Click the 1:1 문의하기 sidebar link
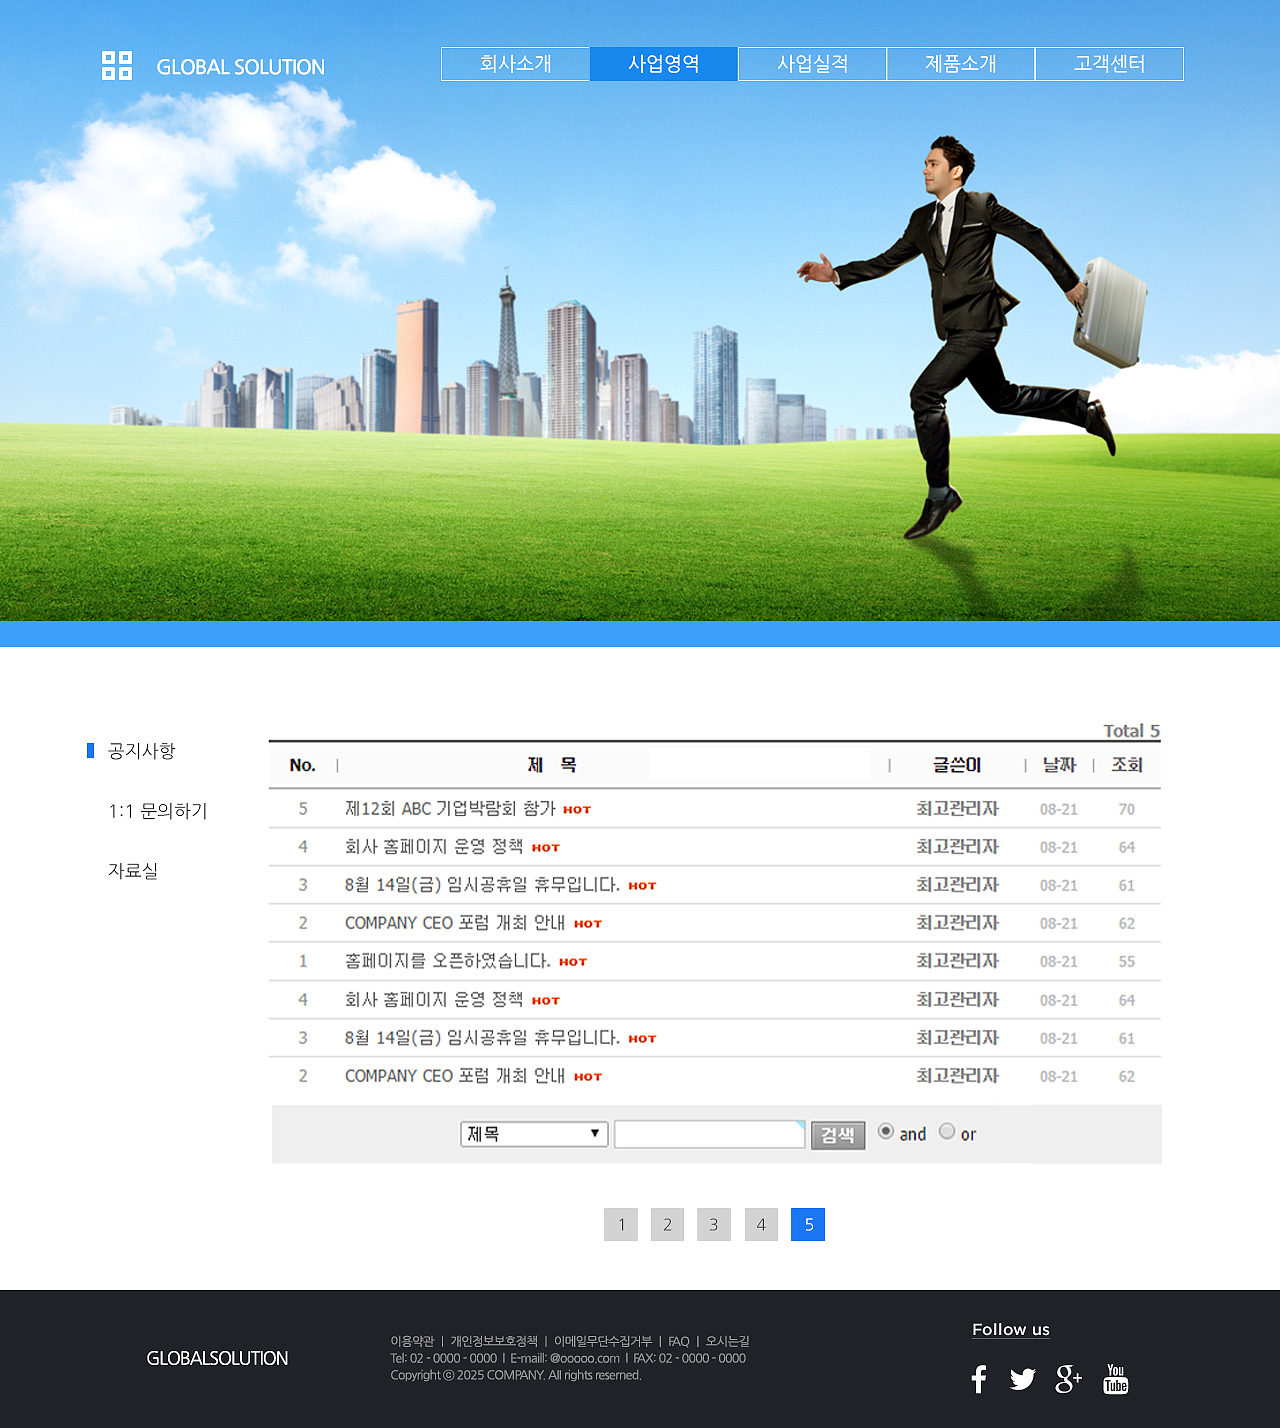Viewport: 1280px width, 1428px height. pos(157,811)
